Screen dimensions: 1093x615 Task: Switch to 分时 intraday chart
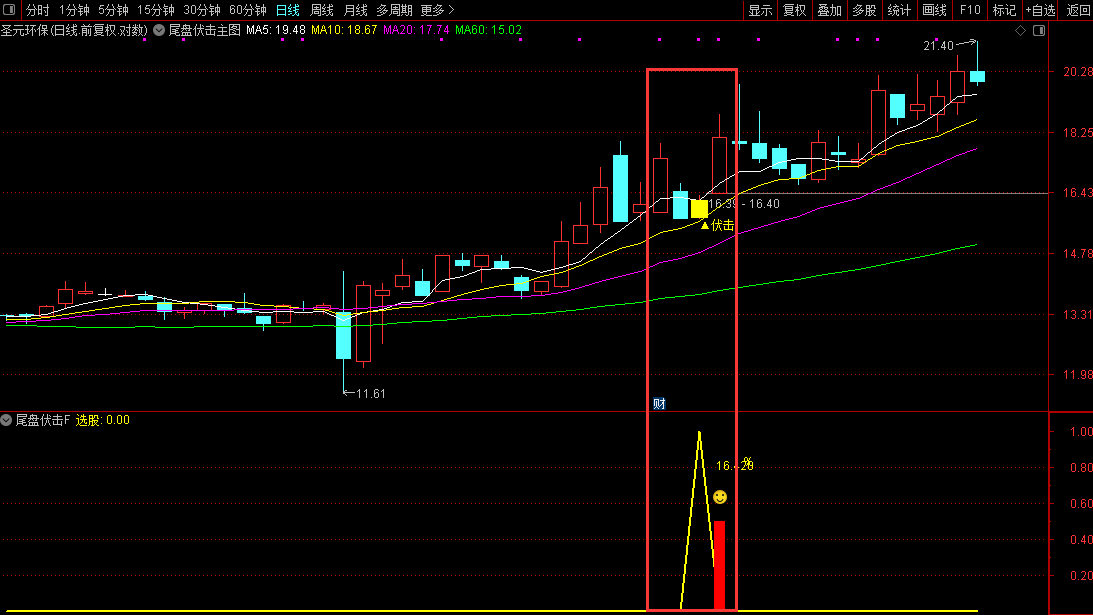[x=38, y=10]
